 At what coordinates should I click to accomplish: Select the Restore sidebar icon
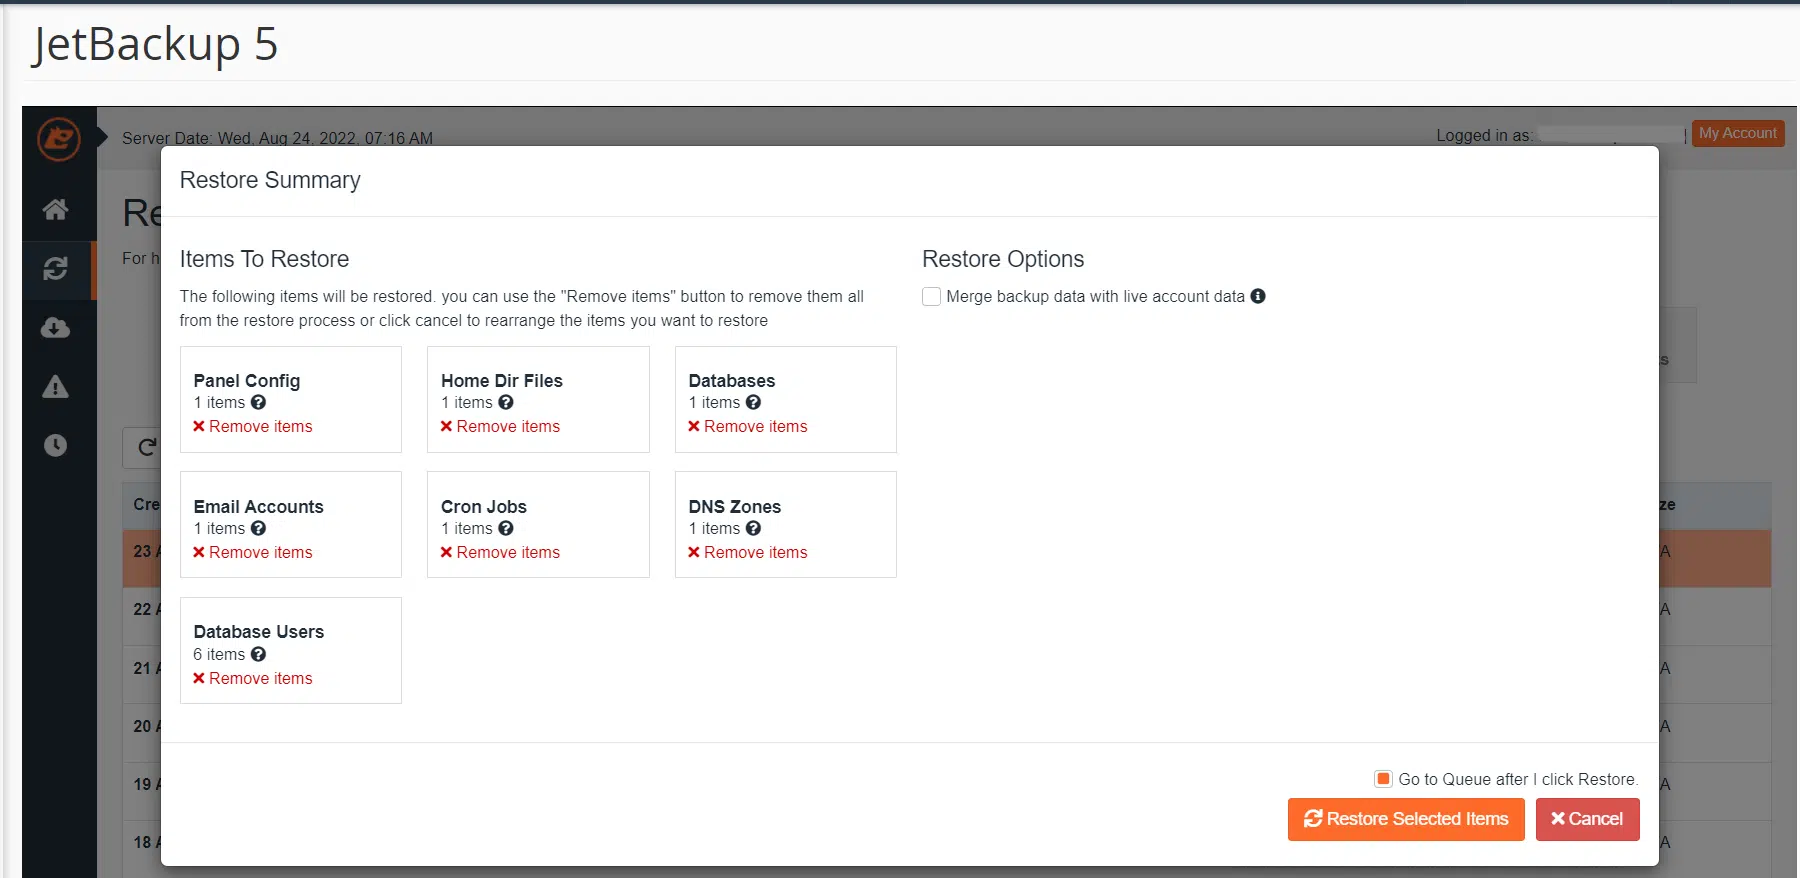(x=56, y=268)
